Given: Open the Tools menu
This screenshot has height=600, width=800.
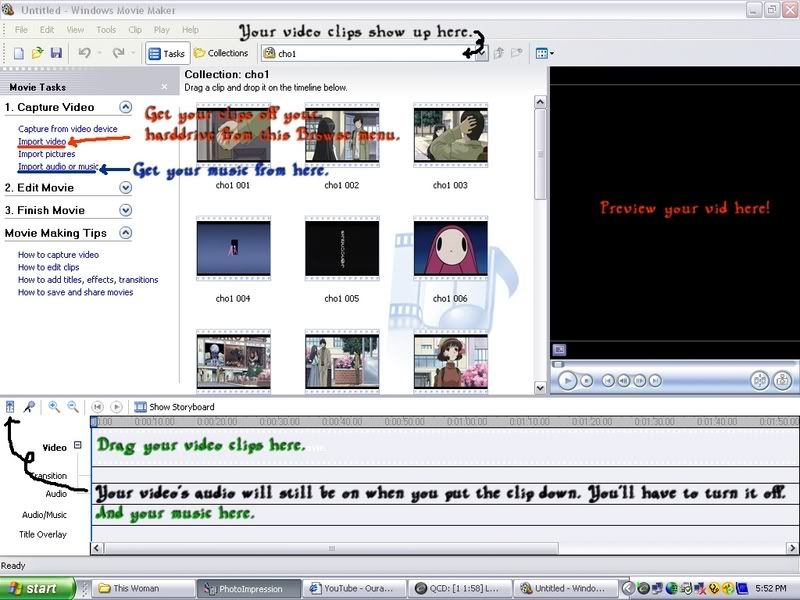Looking at the screenshot, I should (106, 30).
